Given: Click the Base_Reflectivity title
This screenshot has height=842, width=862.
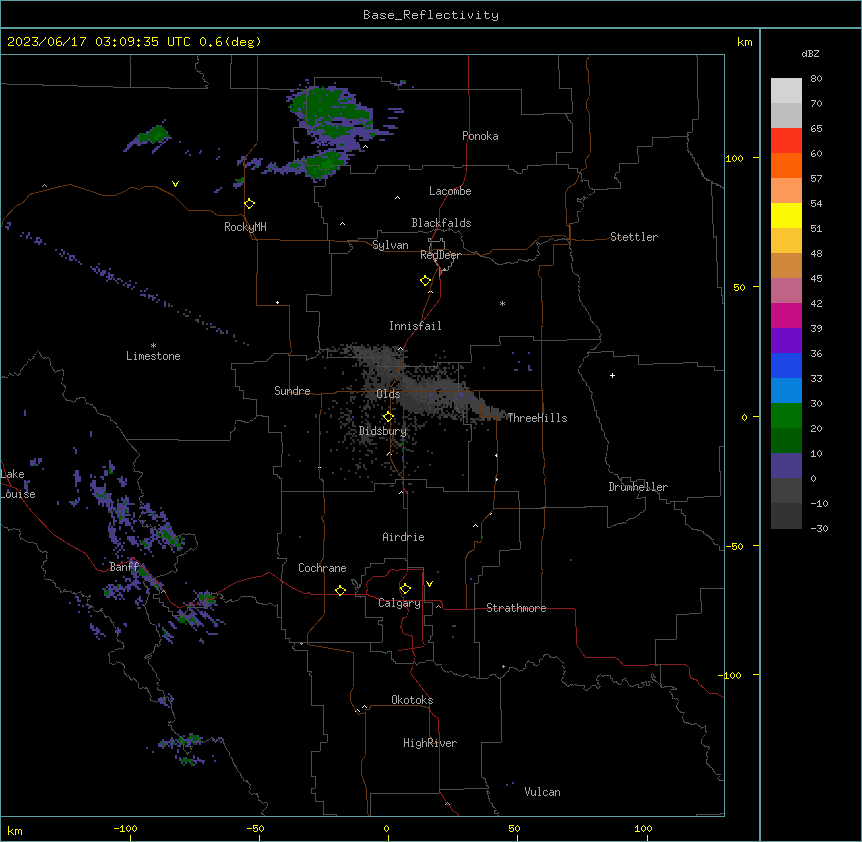Looking at the screenshot, I should point(431,15).
